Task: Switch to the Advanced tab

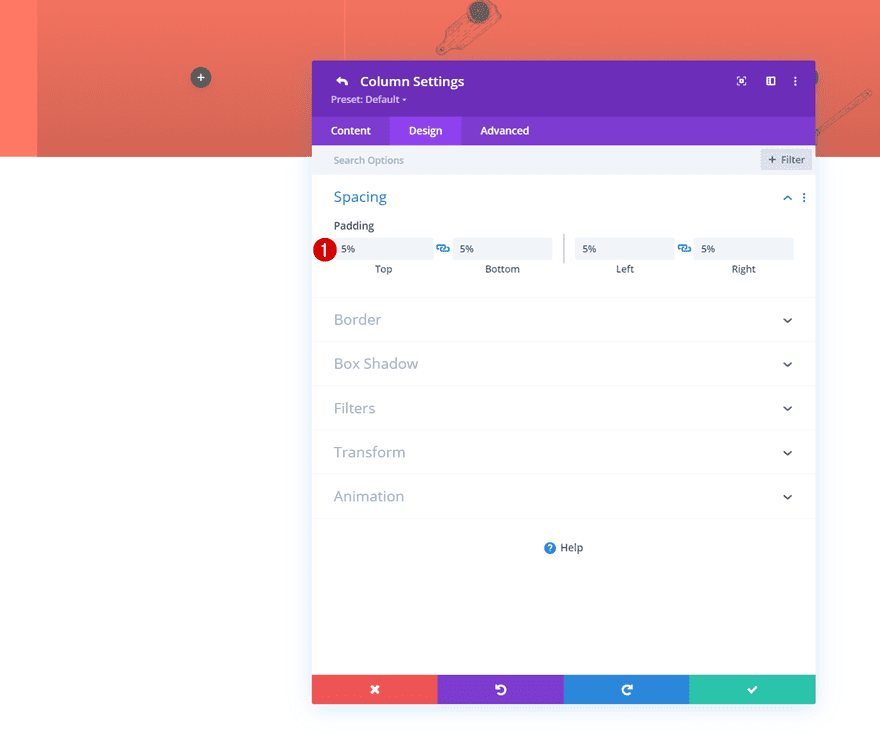Action: (x=503, y=130)
